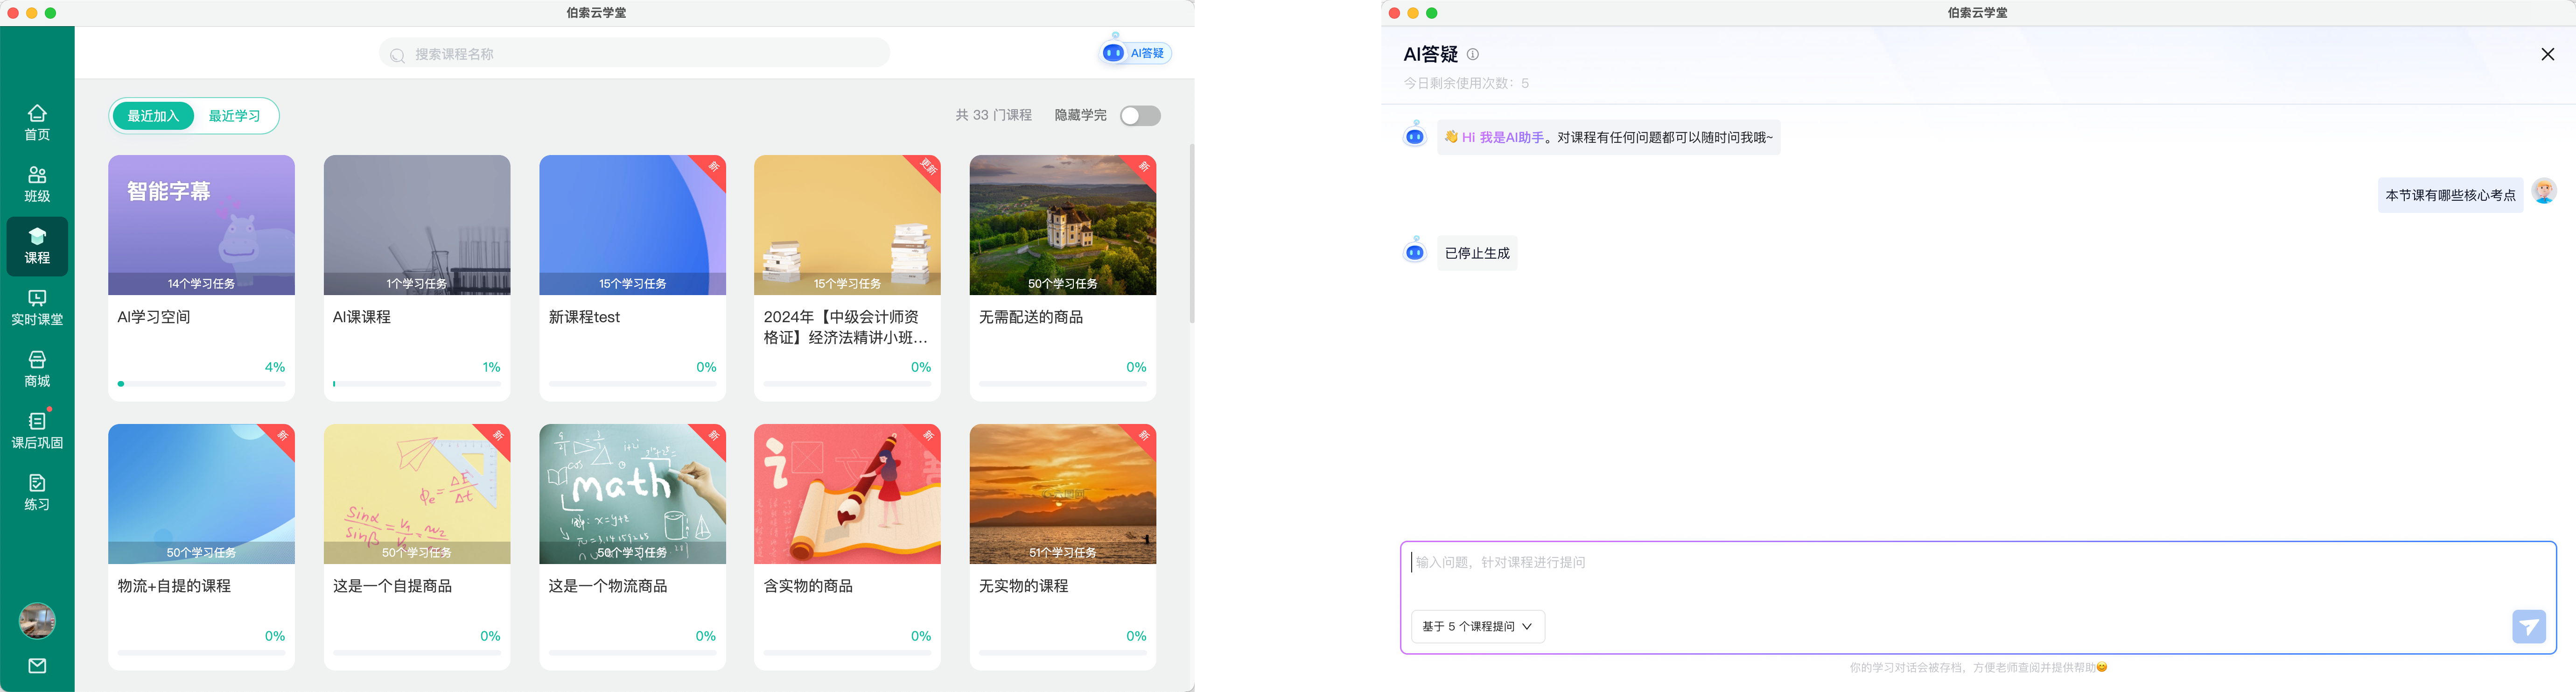Open the 无需配送的商品 course thumbnail
The width and height of the screenshot is (2576, 692).
pyautogui.click(x=1062, y=225)
